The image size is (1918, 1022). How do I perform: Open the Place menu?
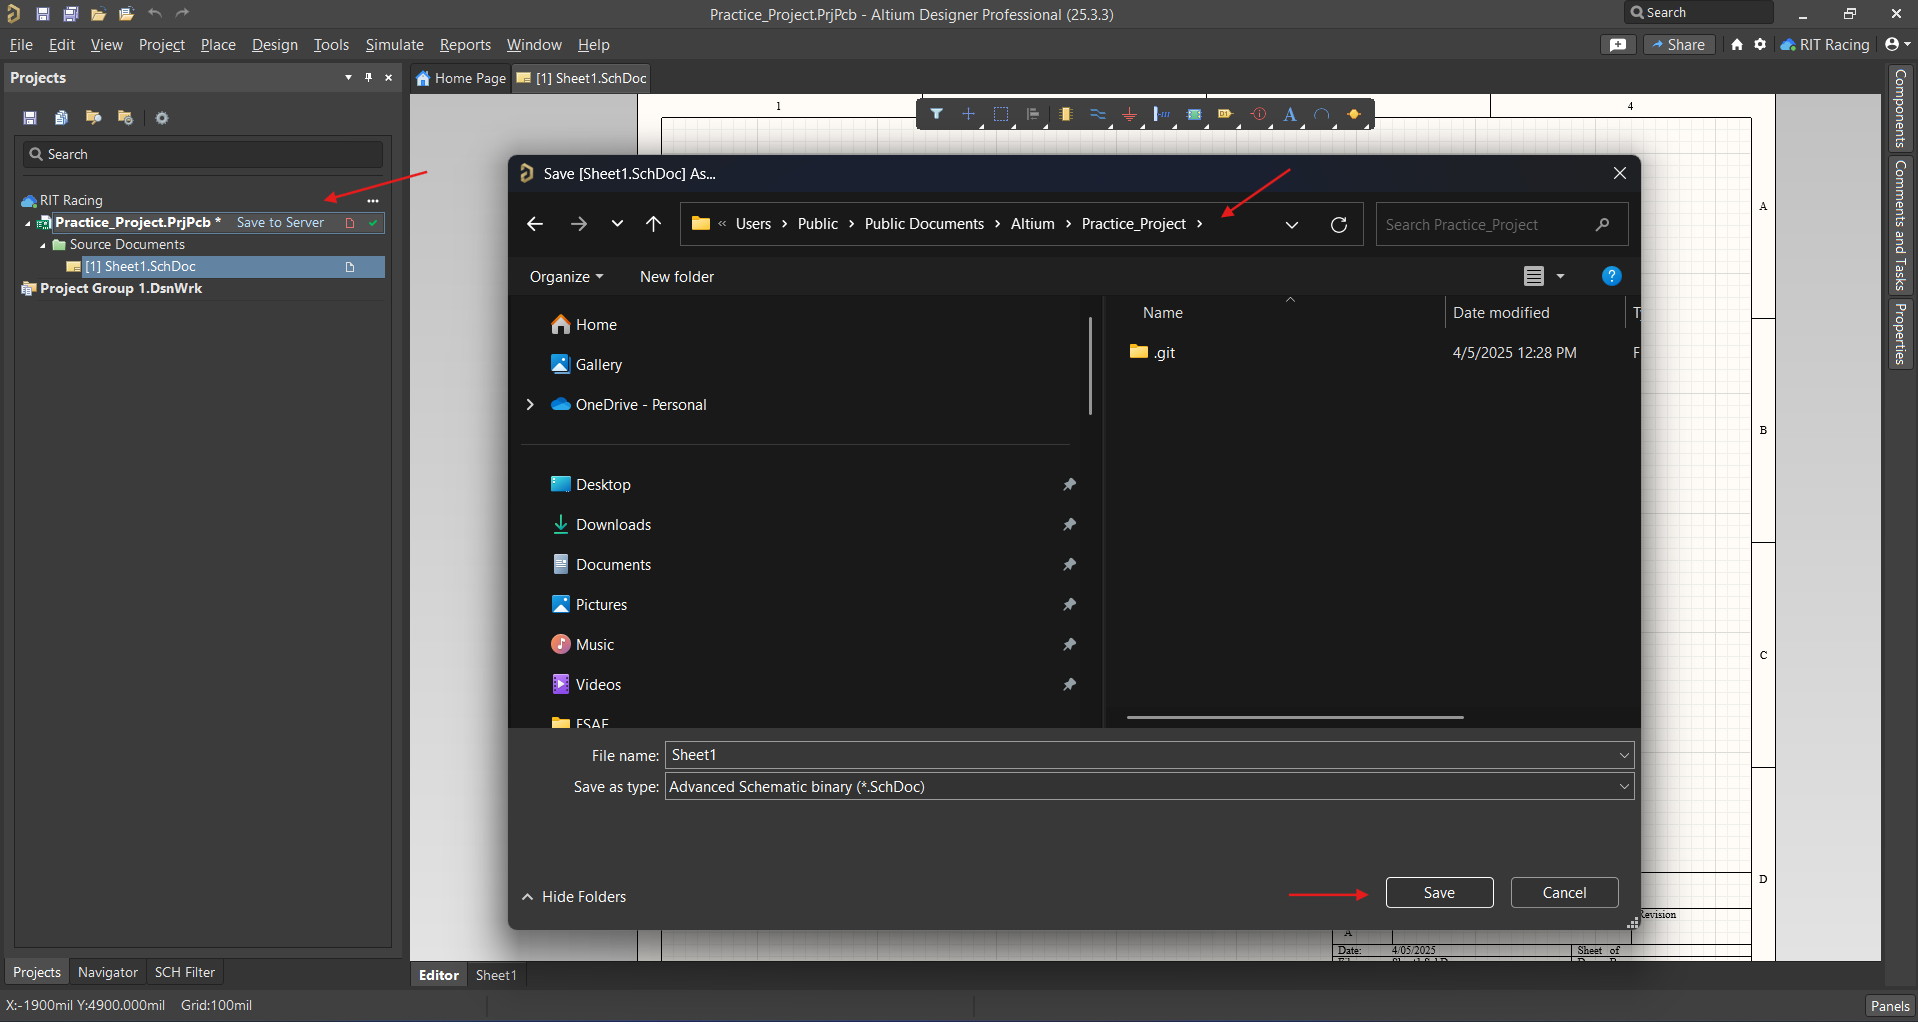click(x=218, y=45)
